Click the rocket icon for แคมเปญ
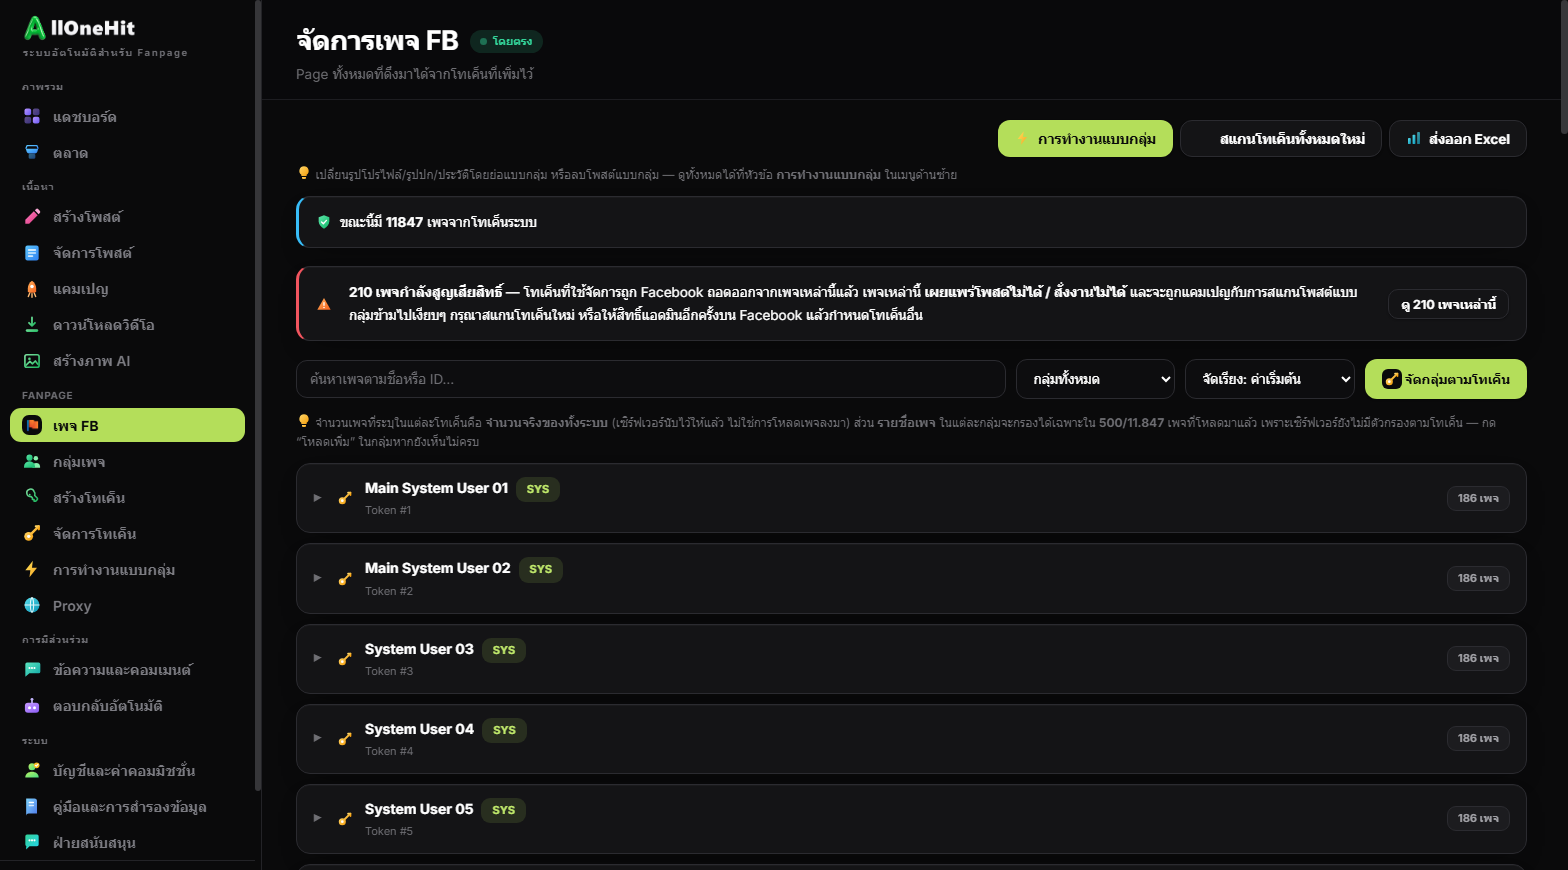This screenshot has width=1568, height=870. tap(32, 289)
